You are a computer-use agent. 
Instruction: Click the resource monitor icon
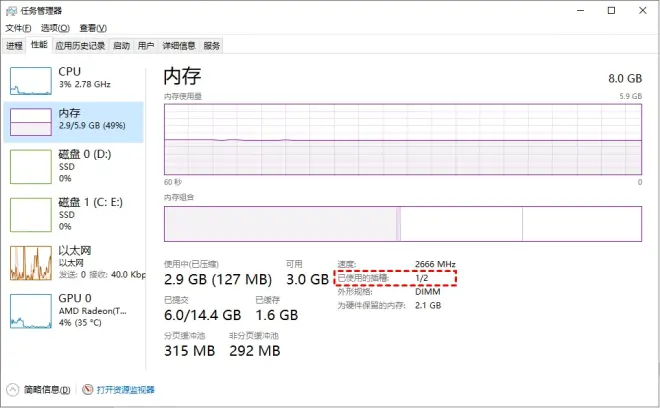pos(88,389)
